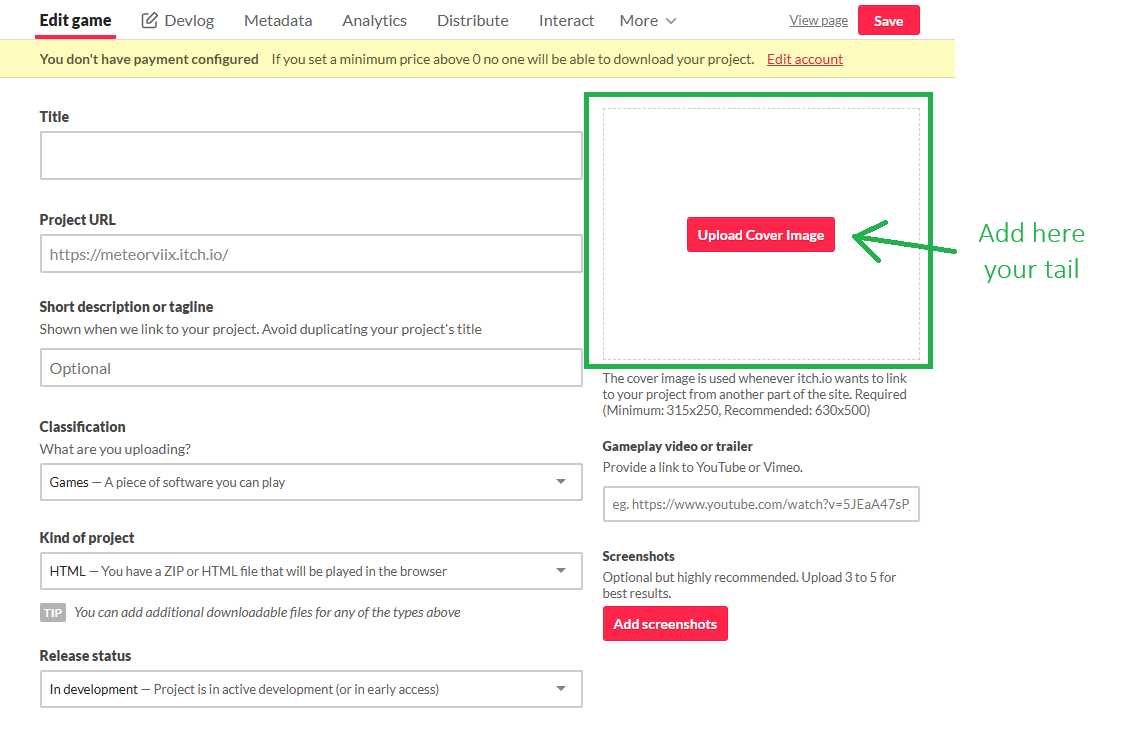The width and height of the screenshot is (1125, 737).
Task: Switch to the Edit game tab
Action: click(x=75, y=20)
